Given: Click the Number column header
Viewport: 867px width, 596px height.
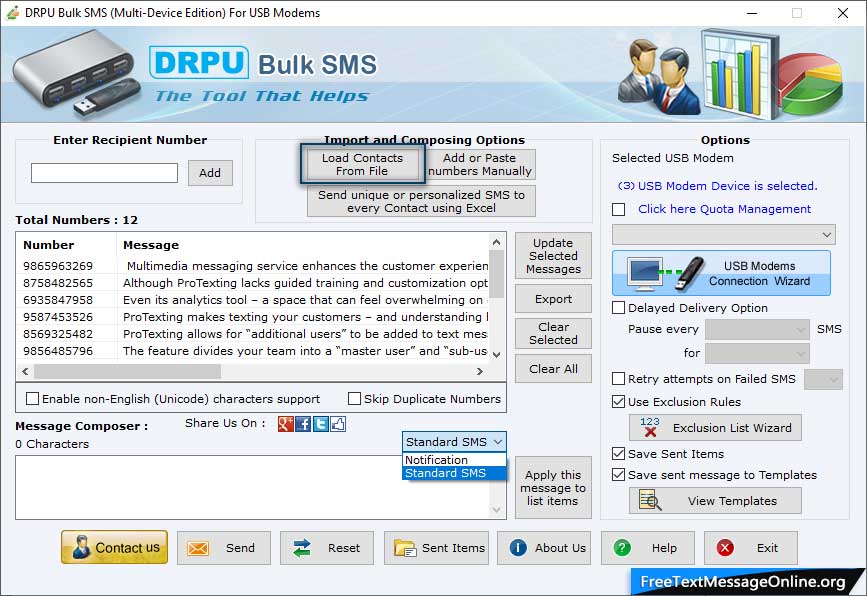Looking at the screenshot, I should 67,245.
